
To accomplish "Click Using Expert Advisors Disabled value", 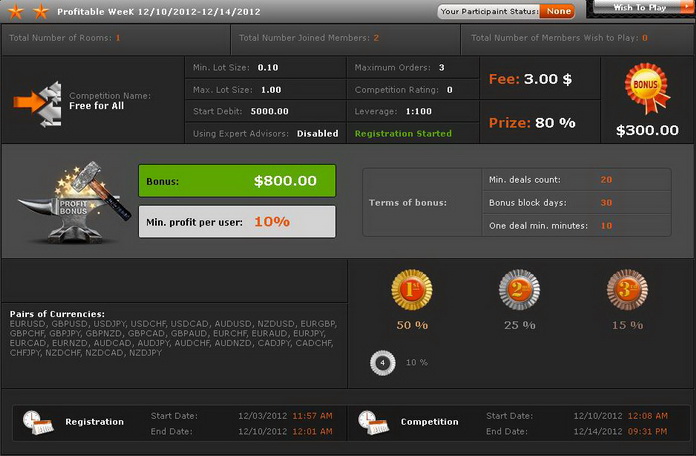I will [317, 134].
